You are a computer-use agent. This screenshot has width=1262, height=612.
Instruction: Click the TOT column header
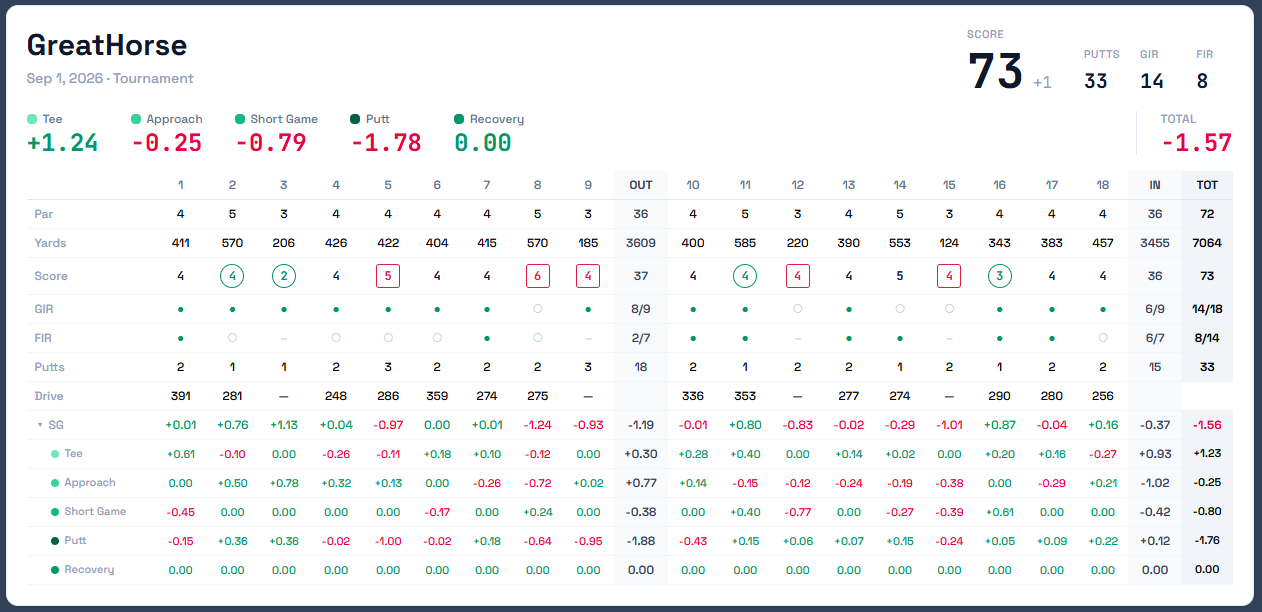coord(1207,185)
